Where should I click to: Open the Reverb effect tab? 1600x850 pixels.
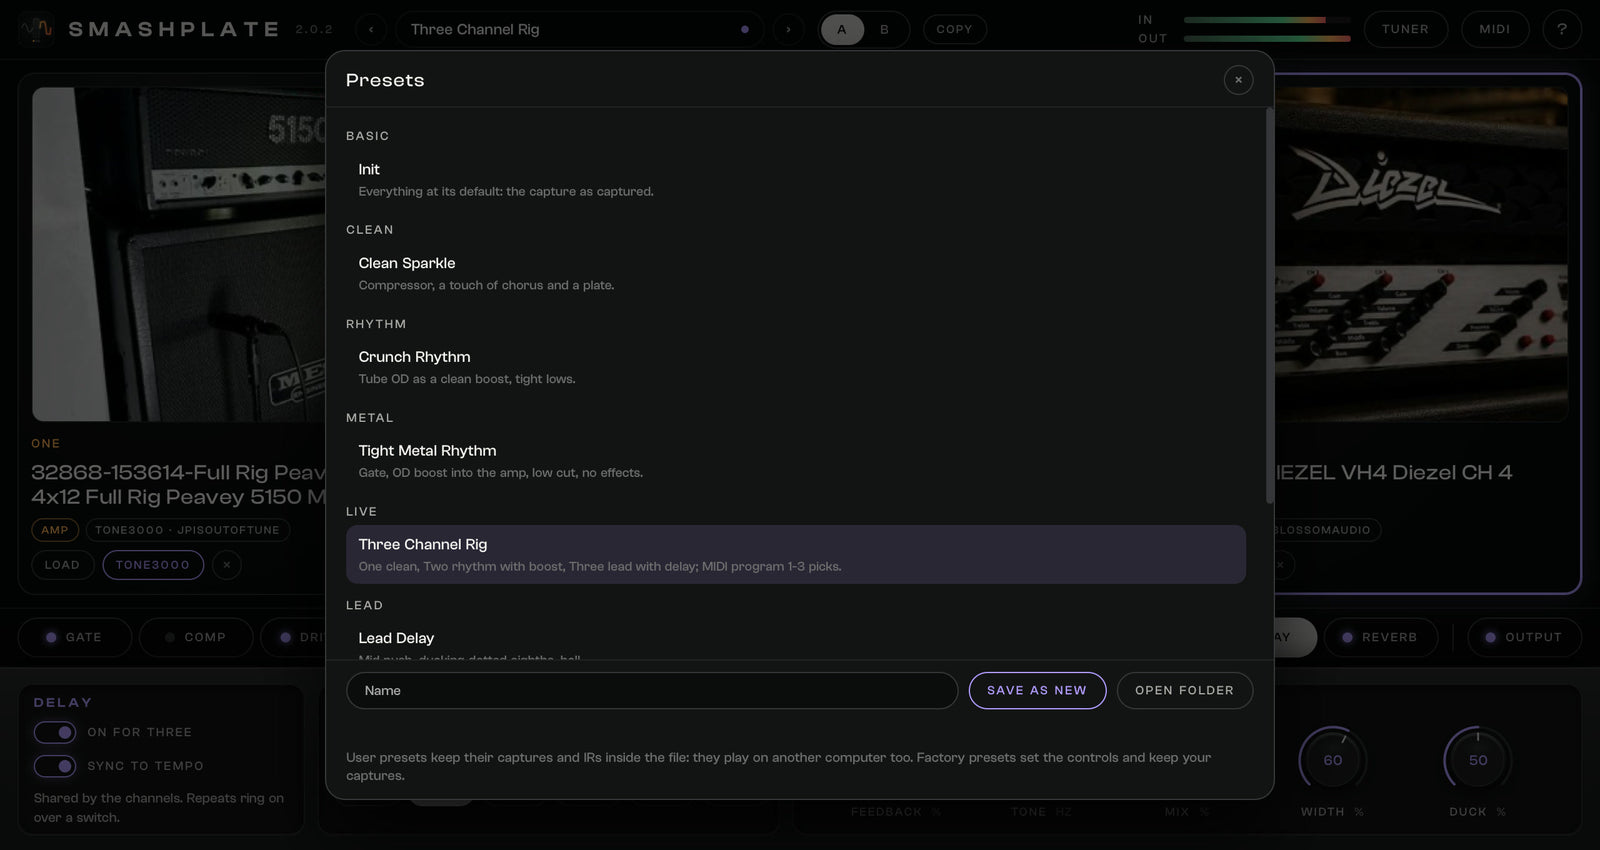1381,637
